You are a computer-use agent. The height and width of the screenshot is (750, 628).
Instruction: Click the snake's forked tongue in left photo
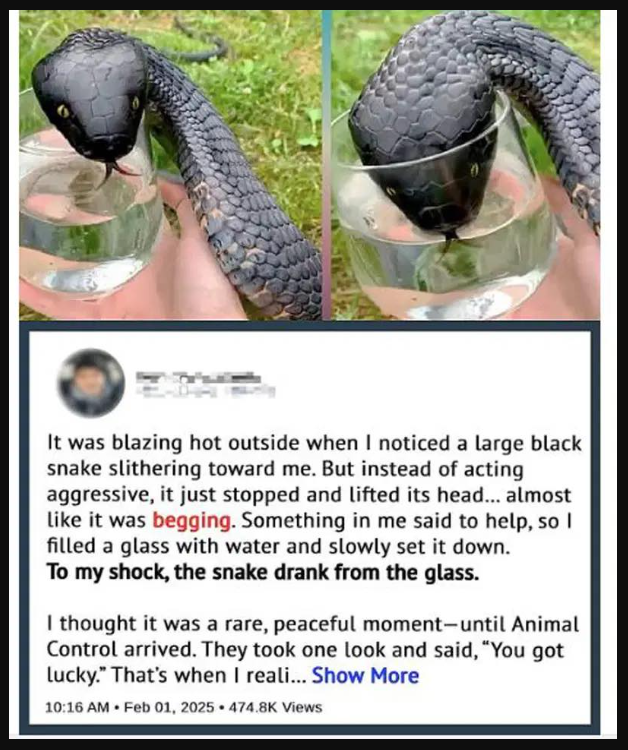click(114, 172)
